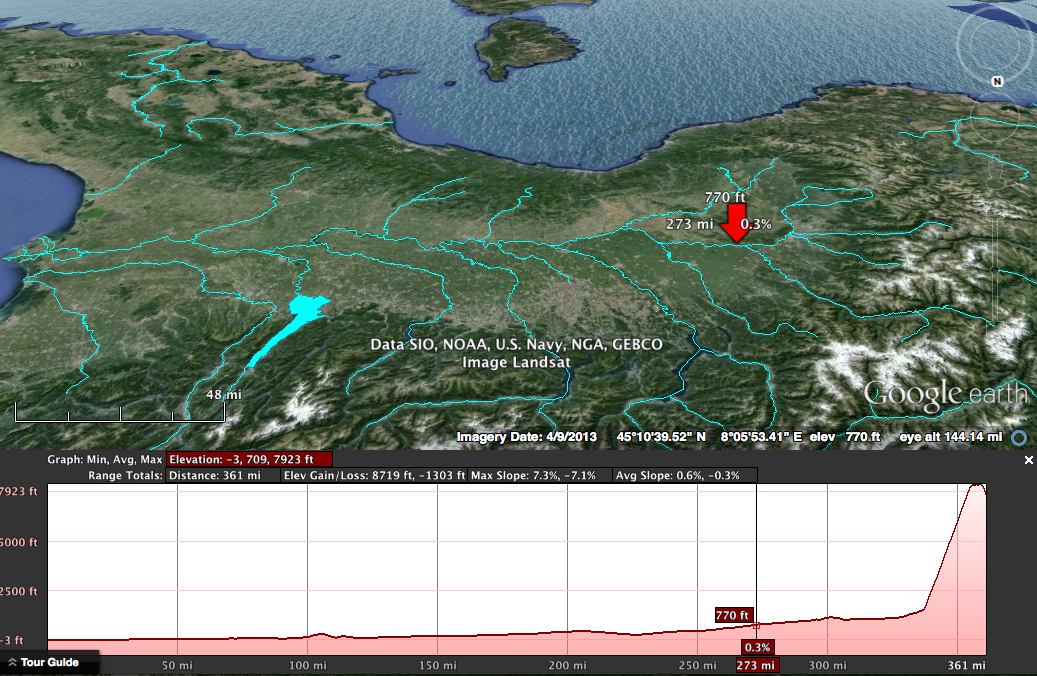Viewport: 1037px width, 676px height.
Task: Close the elevation profile panel
Action: click(1028, 460)
